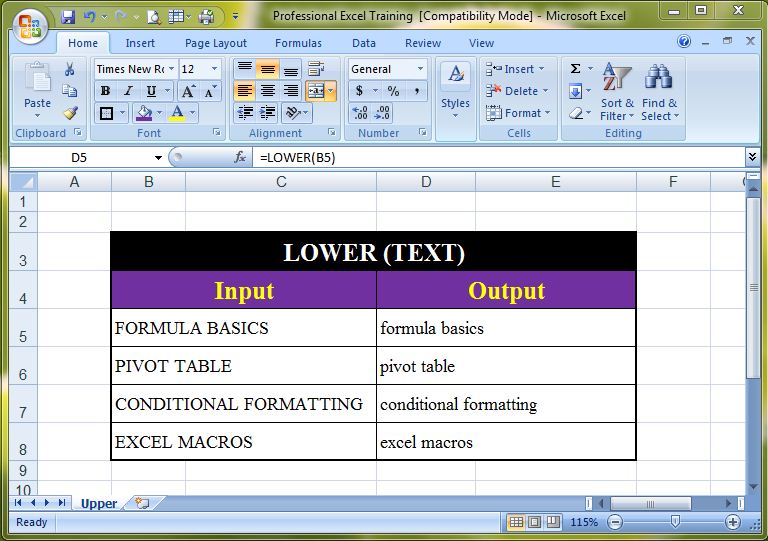768x541 pixels.
Task: Apply borders to the cell
Action: (106, 113)
